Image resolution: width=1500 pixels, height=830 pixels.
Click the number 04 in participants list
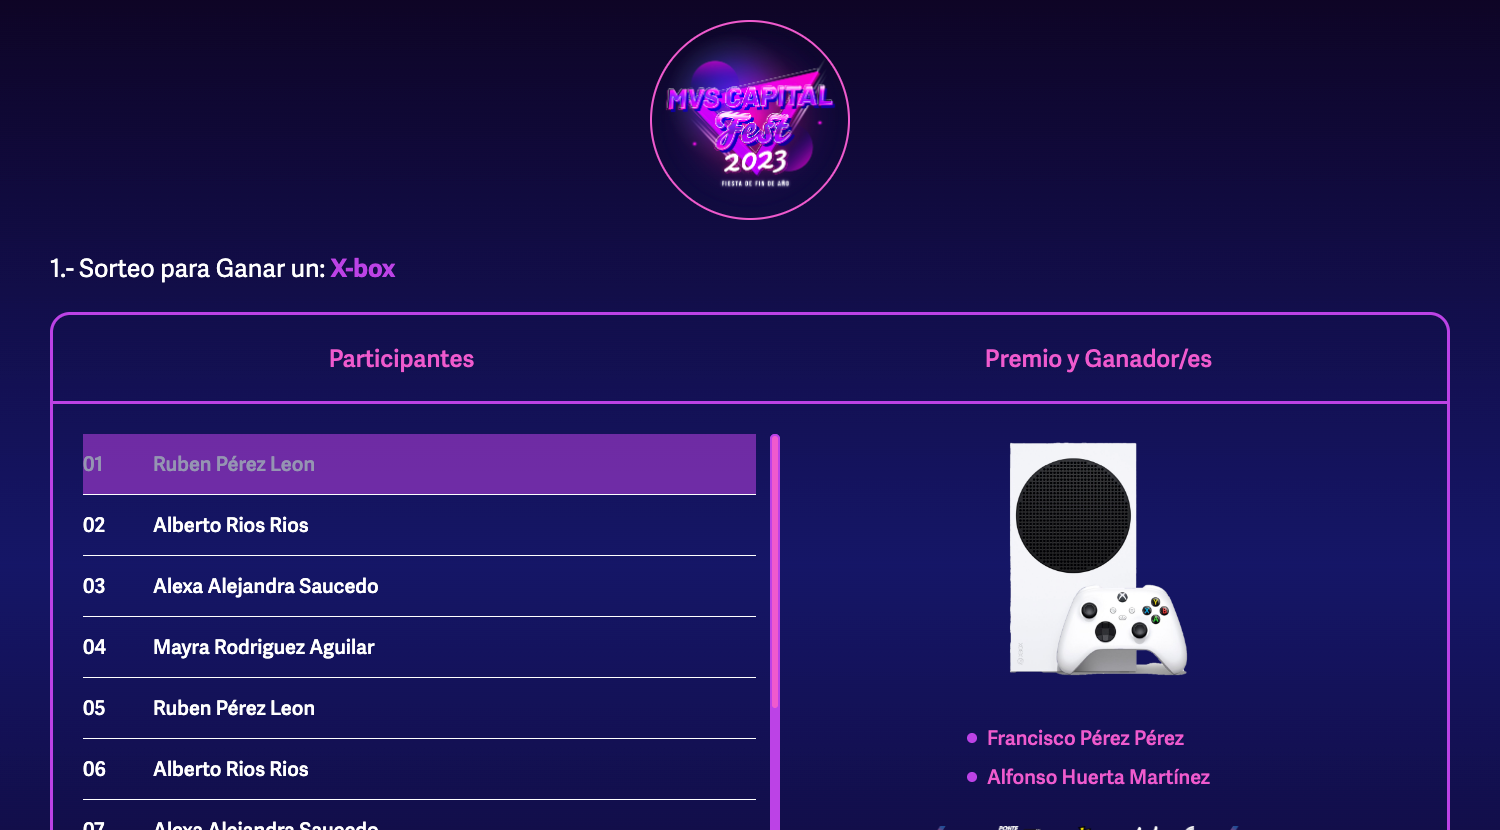(94, 647)
